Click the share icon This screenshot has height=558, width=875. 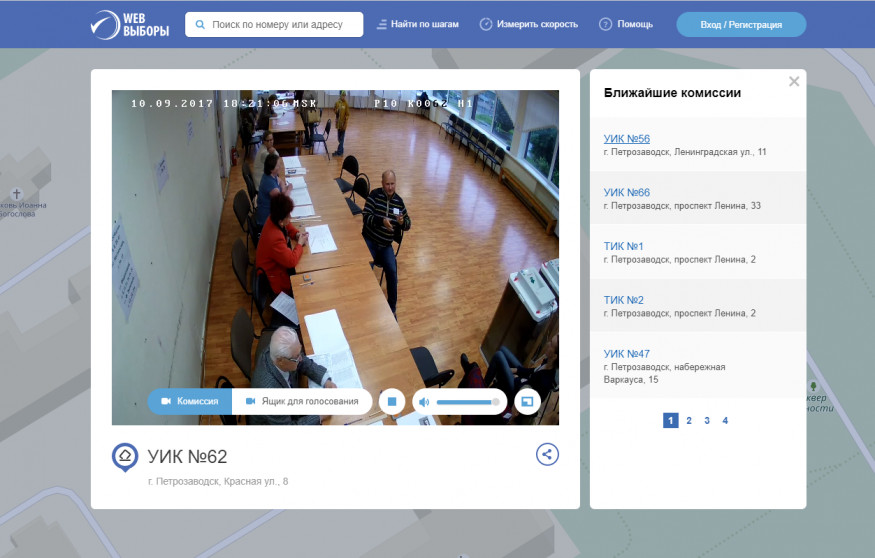click(x=547, y=454)
